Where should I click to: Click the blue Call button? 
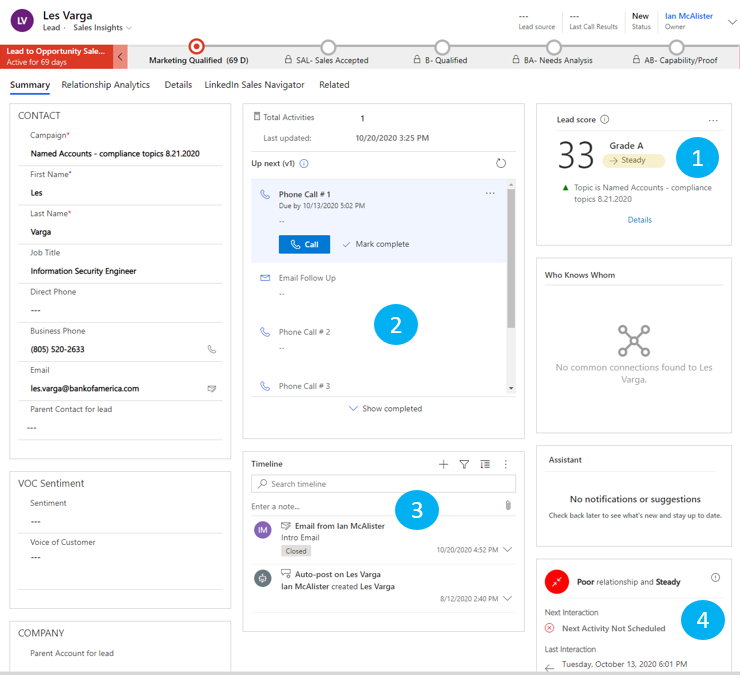pos(304,244)
